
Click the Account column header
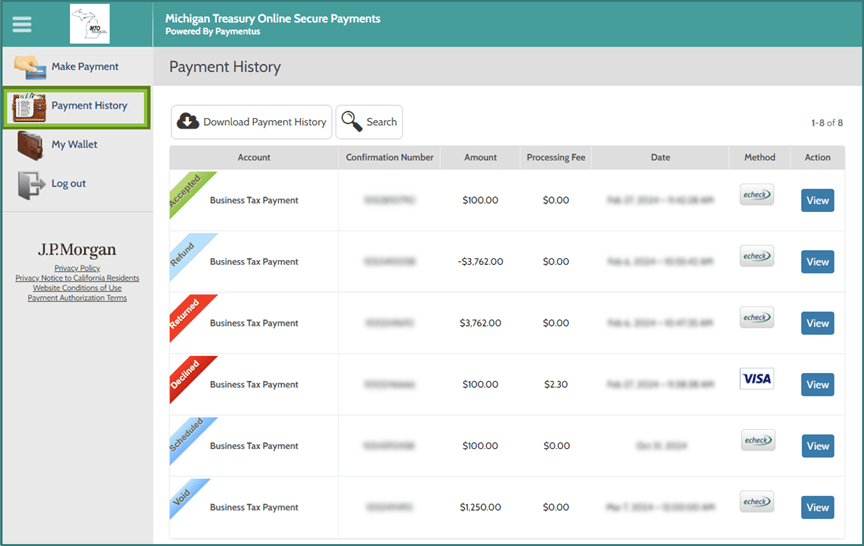point(254,158)
